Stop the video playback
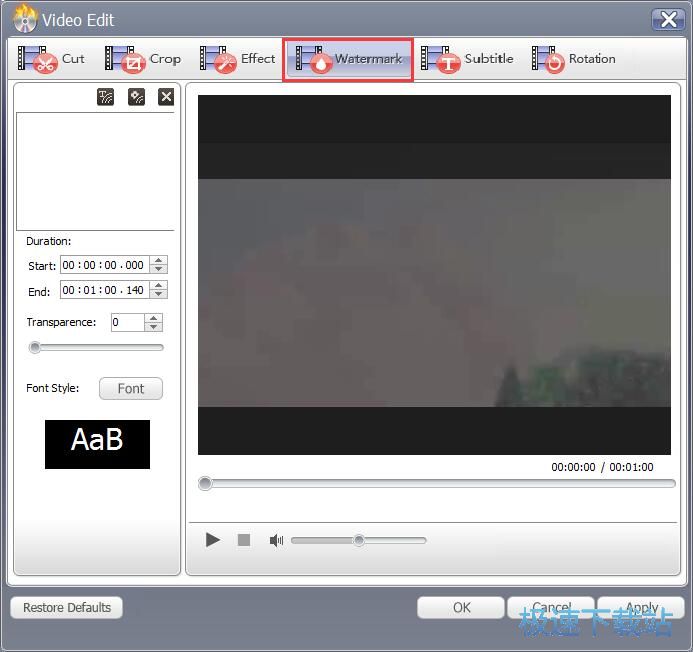This screenshot has height=652, width=693. click(244, 540)
